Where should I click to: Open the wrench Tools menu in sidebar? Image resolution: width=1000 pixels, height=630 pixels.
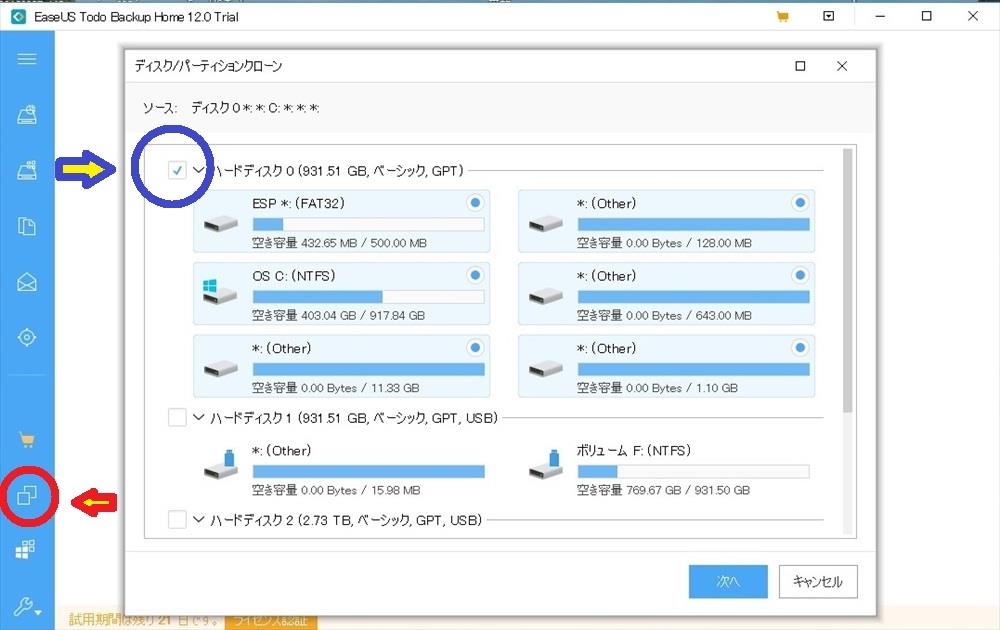[x=27, y=605]
